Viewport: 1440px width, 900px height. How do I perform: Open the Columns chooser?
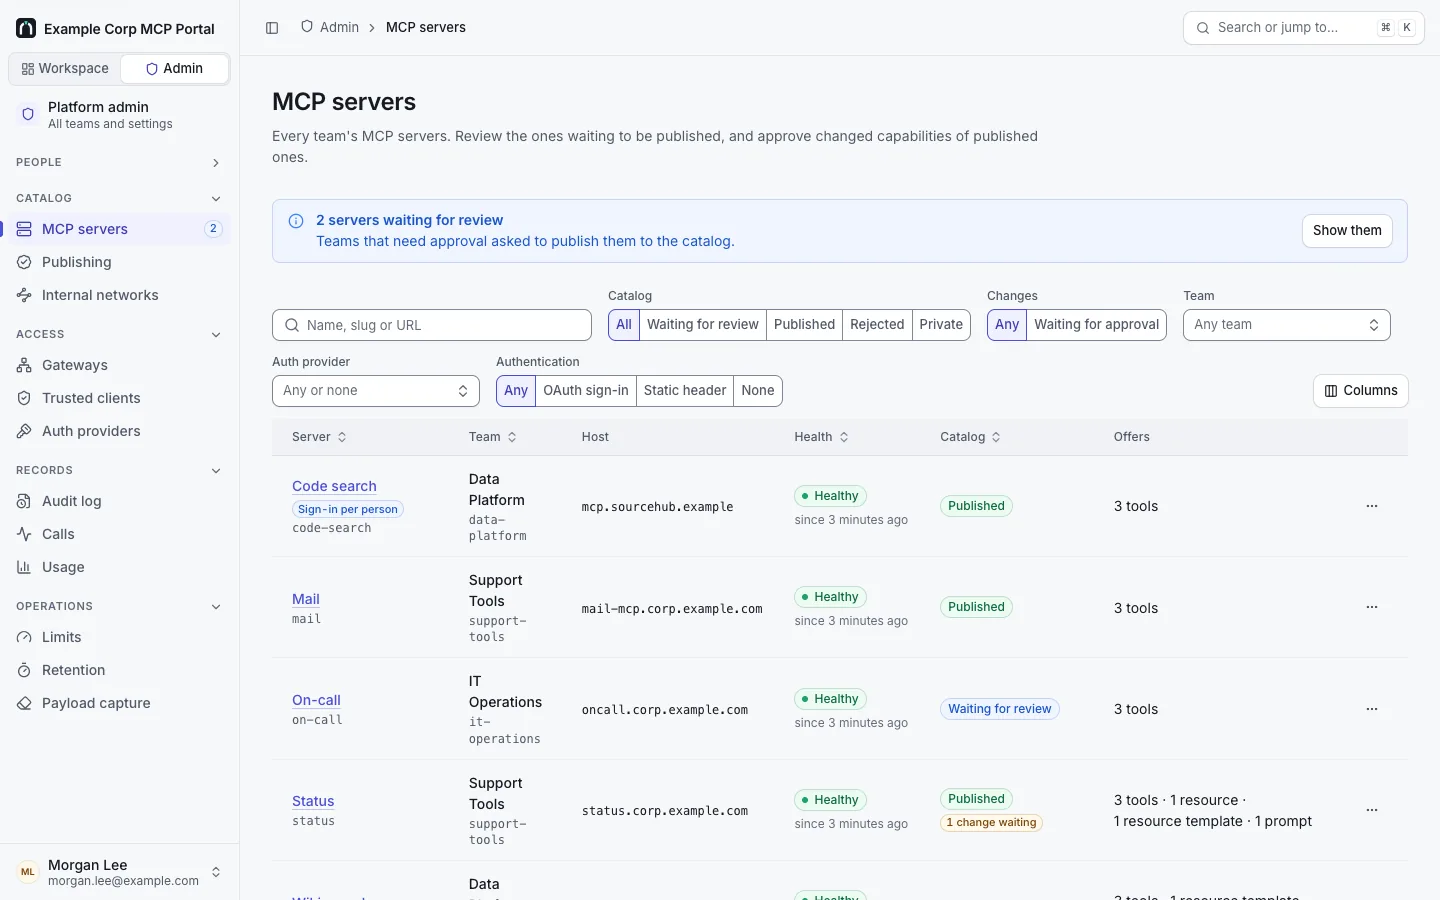1360,391
